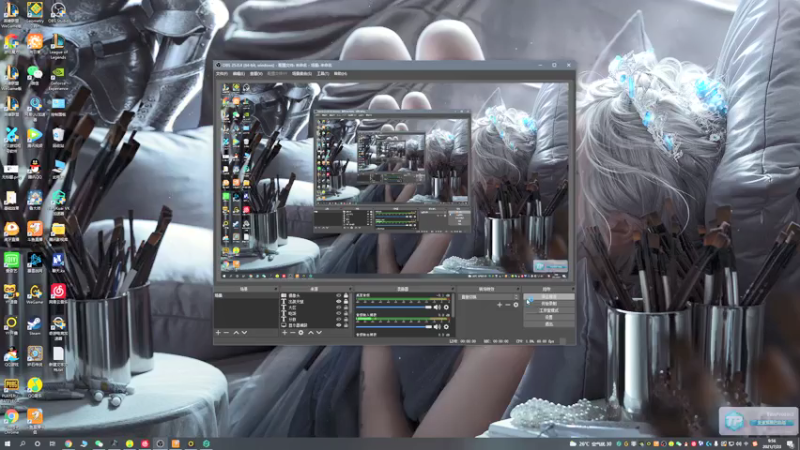Undock Audio Mixer panel via header icon
The height and width of the screenshot is (450, 800).
pos(453,288)
